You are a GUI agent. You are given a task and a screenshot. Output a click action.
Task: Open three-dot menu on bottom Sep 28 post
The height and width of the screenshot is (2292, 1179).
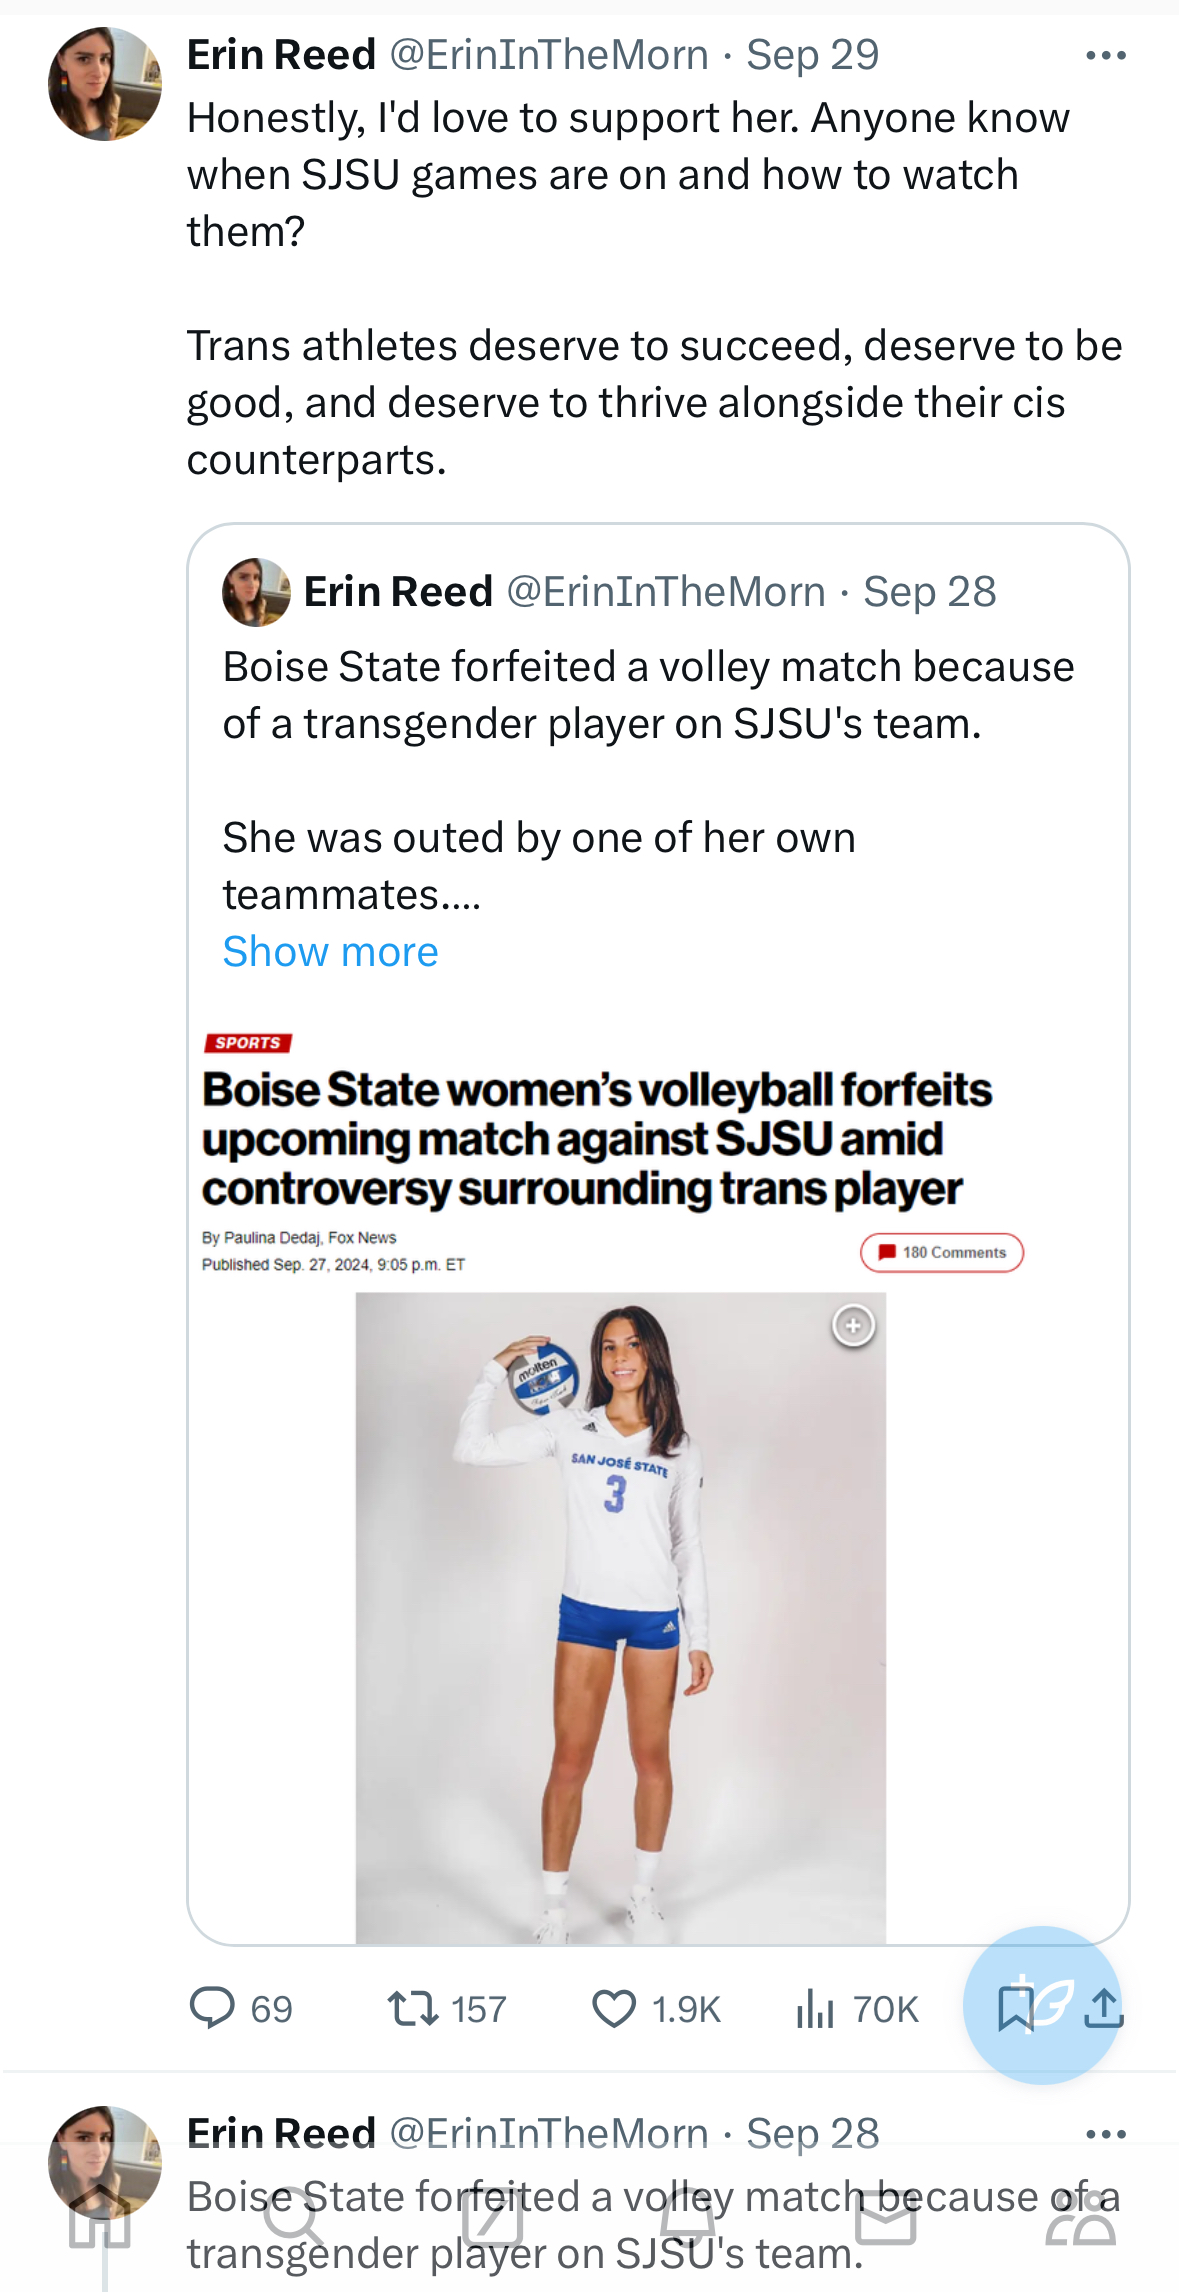click(x=1106, y=2134)
